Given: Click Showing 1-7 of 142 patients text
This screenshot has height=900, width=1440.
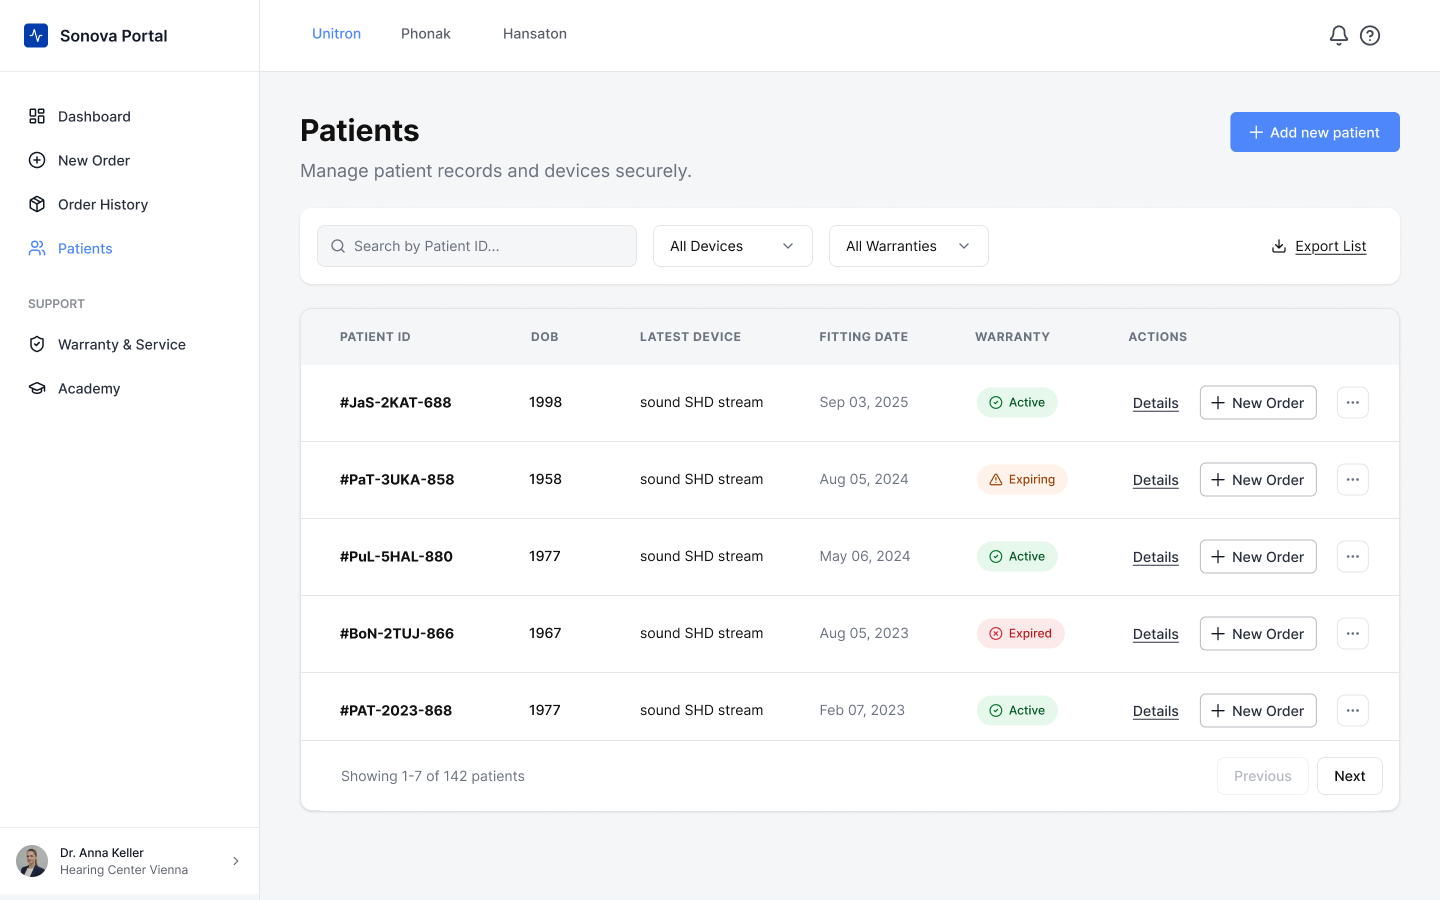Looking at the screenshot, I should [433, 776].
